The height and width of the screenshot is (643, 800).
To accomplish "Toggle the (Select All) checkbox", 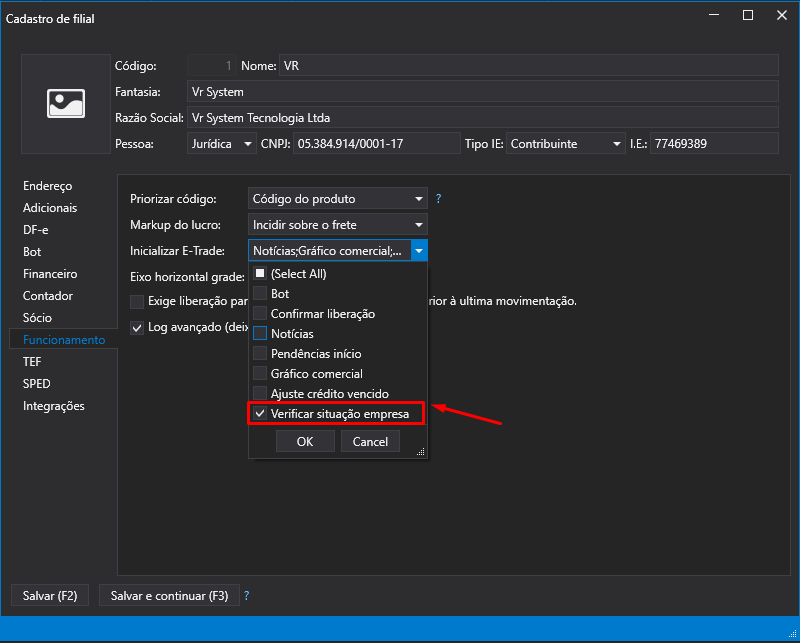I will (x=261, y=274).
